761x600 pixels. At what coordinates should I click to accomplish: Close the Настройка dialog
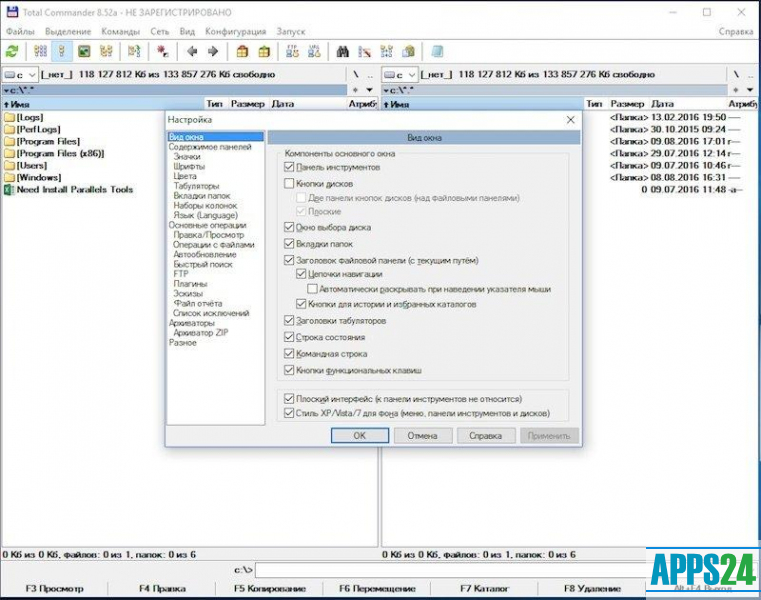pyautogui.click(x=571, y=120)
